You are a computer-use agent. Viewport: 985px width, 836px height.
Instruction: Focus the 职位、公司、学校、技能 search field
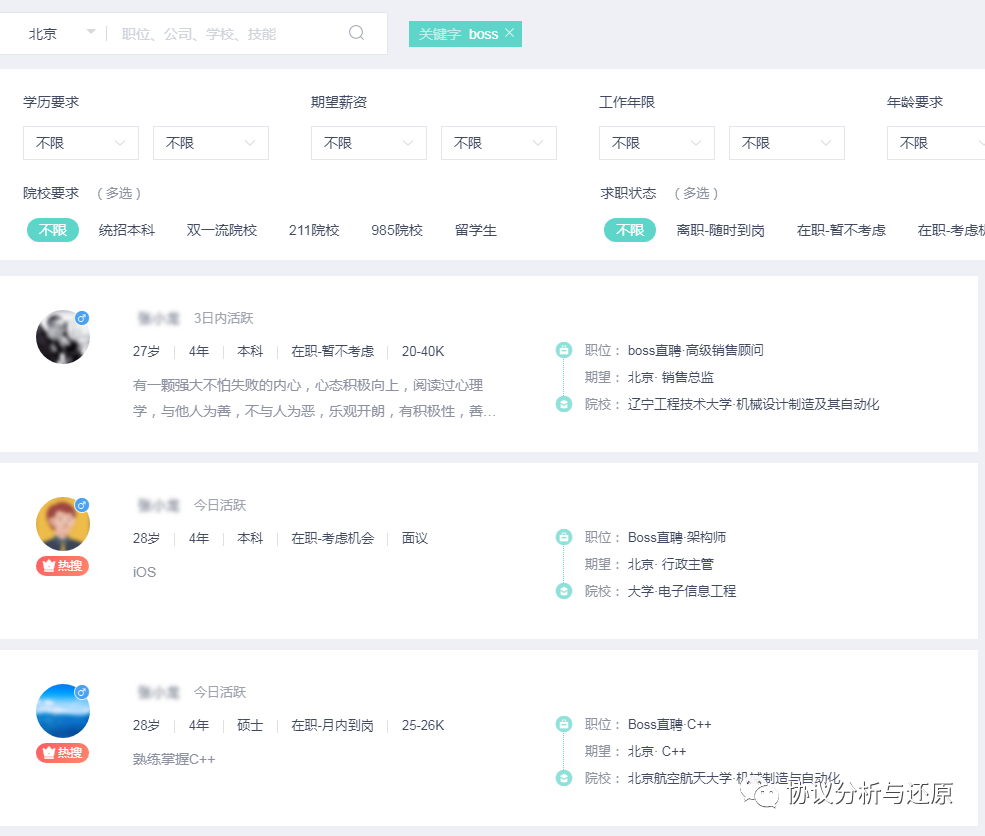pos(199,34)
